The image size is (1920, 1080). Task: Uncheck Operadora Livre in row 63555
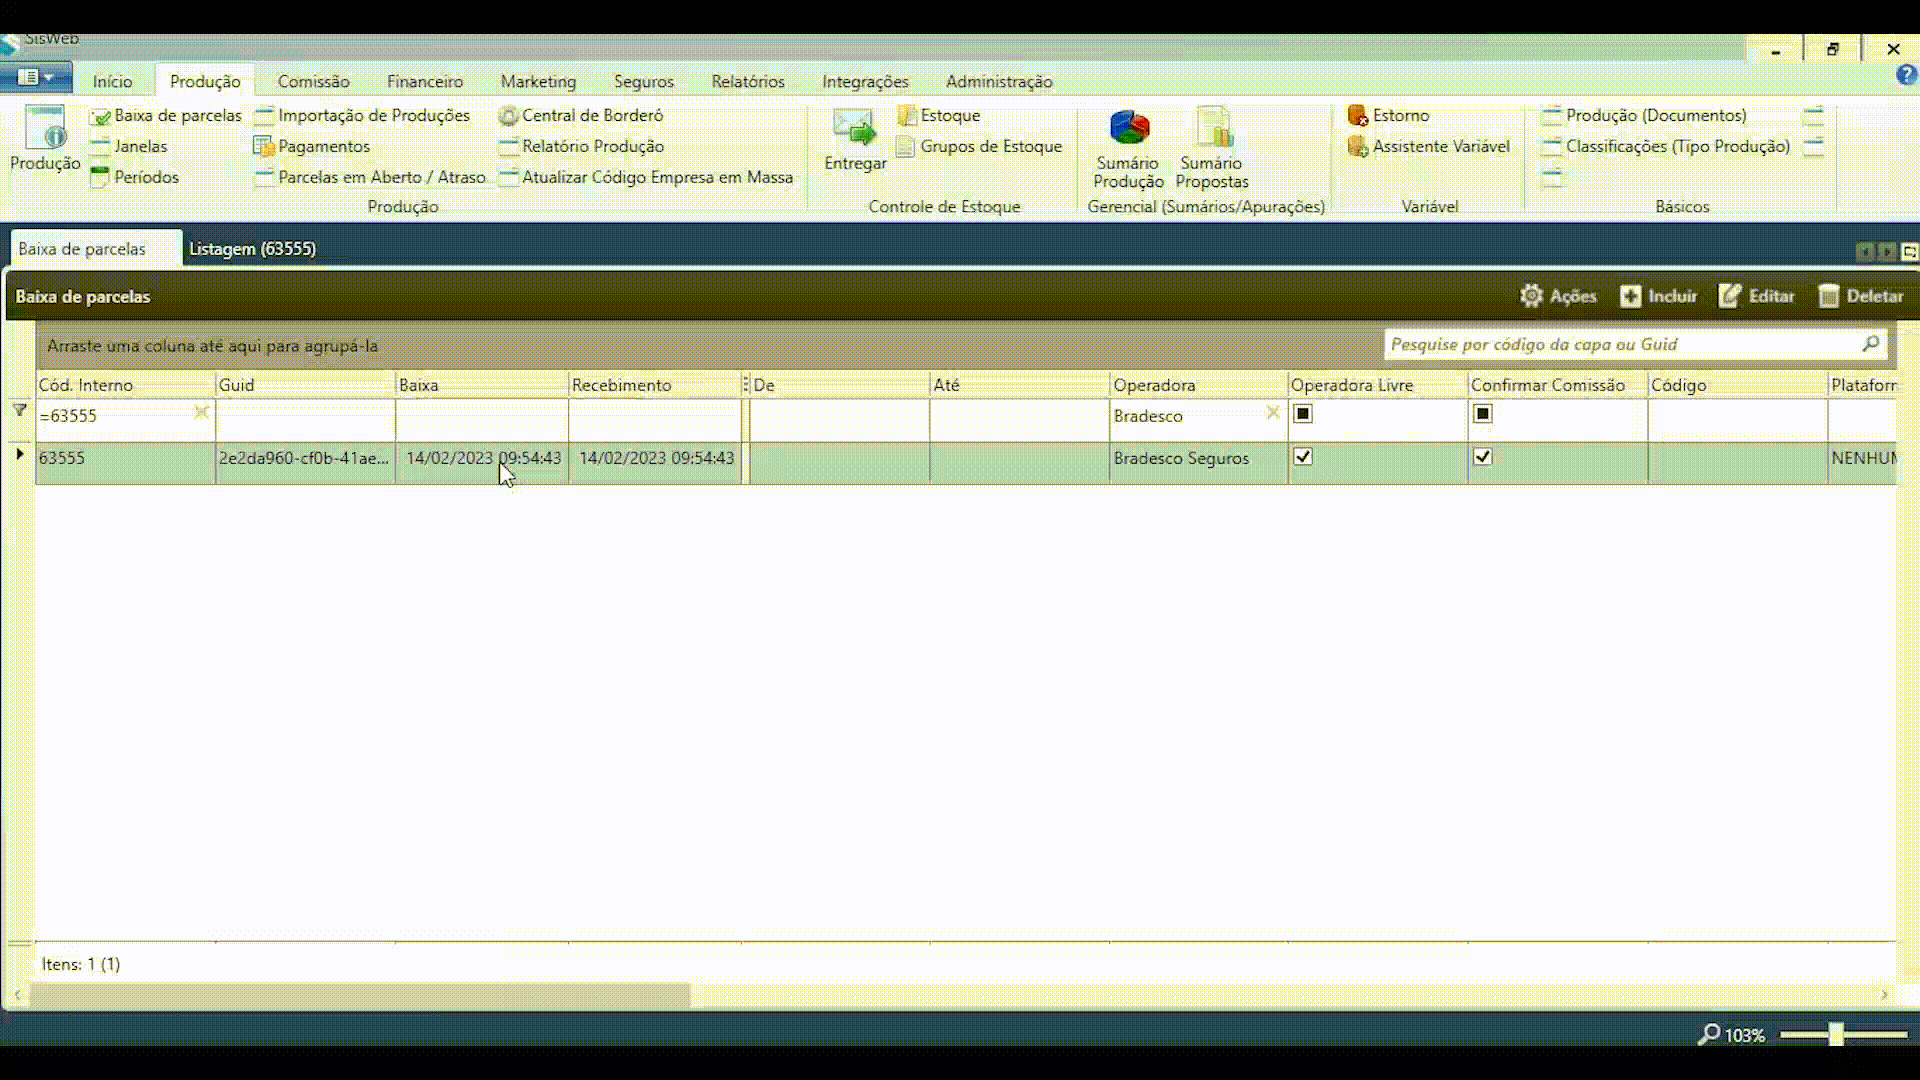1303,457
